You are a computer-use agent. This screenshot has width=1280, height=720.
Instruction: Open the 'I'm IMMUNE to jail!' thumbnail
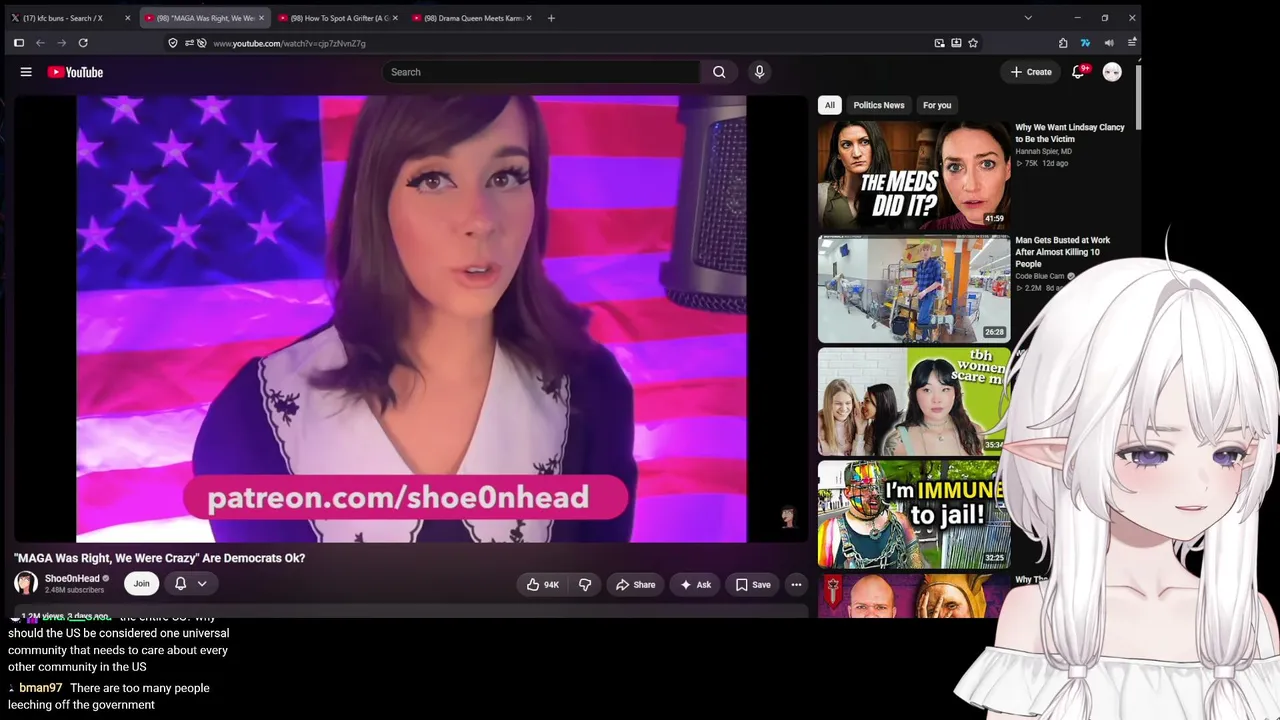point(914,514)
